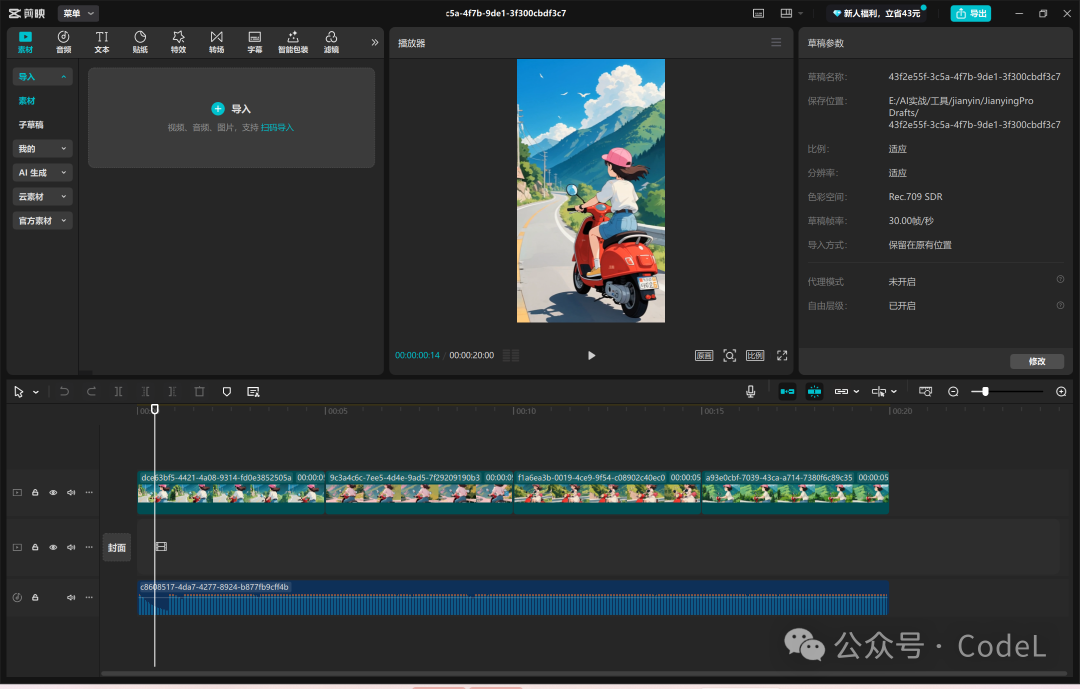Click the 修改 modify button
1080x689 pixels.
tap(1037, 361)
